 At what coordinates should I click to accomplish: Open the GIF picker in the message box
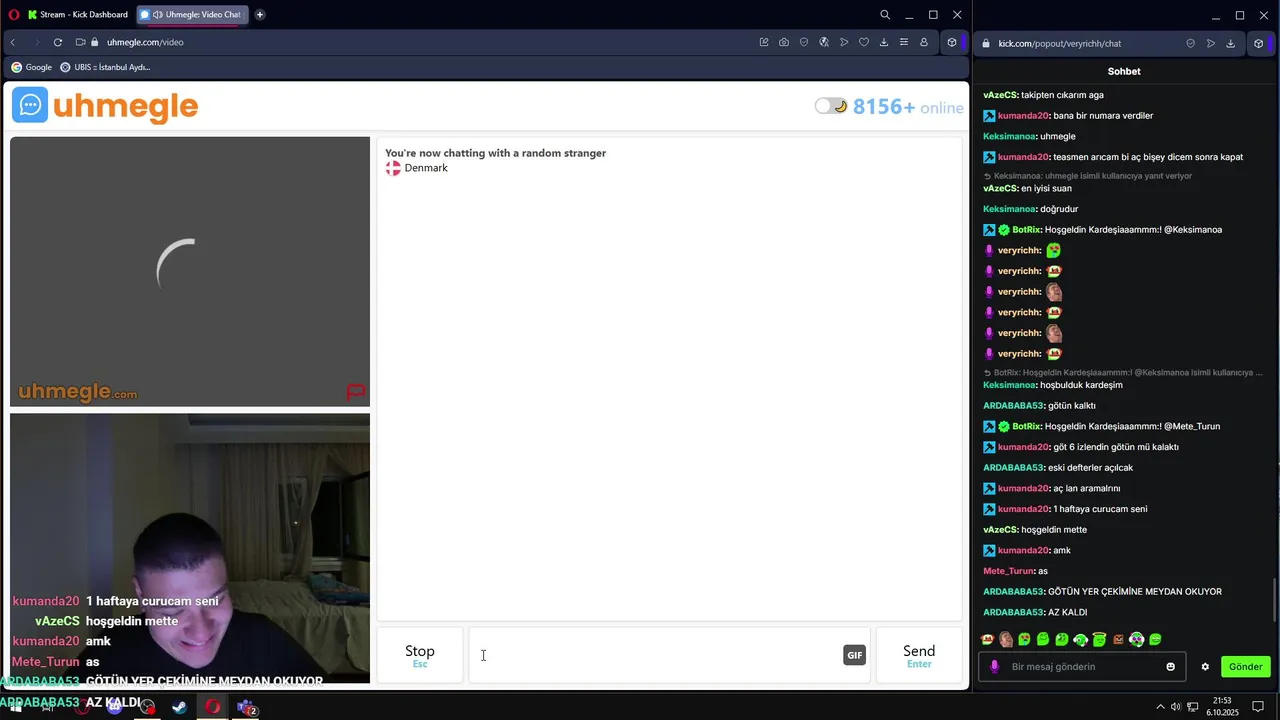pos(854,655)
